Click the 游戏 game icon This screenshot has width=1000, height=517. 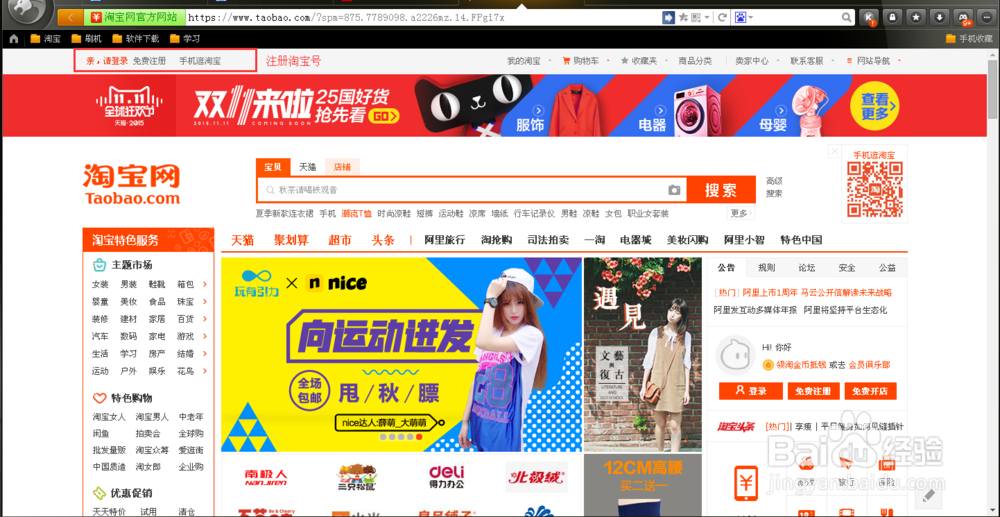click(805, 463)
